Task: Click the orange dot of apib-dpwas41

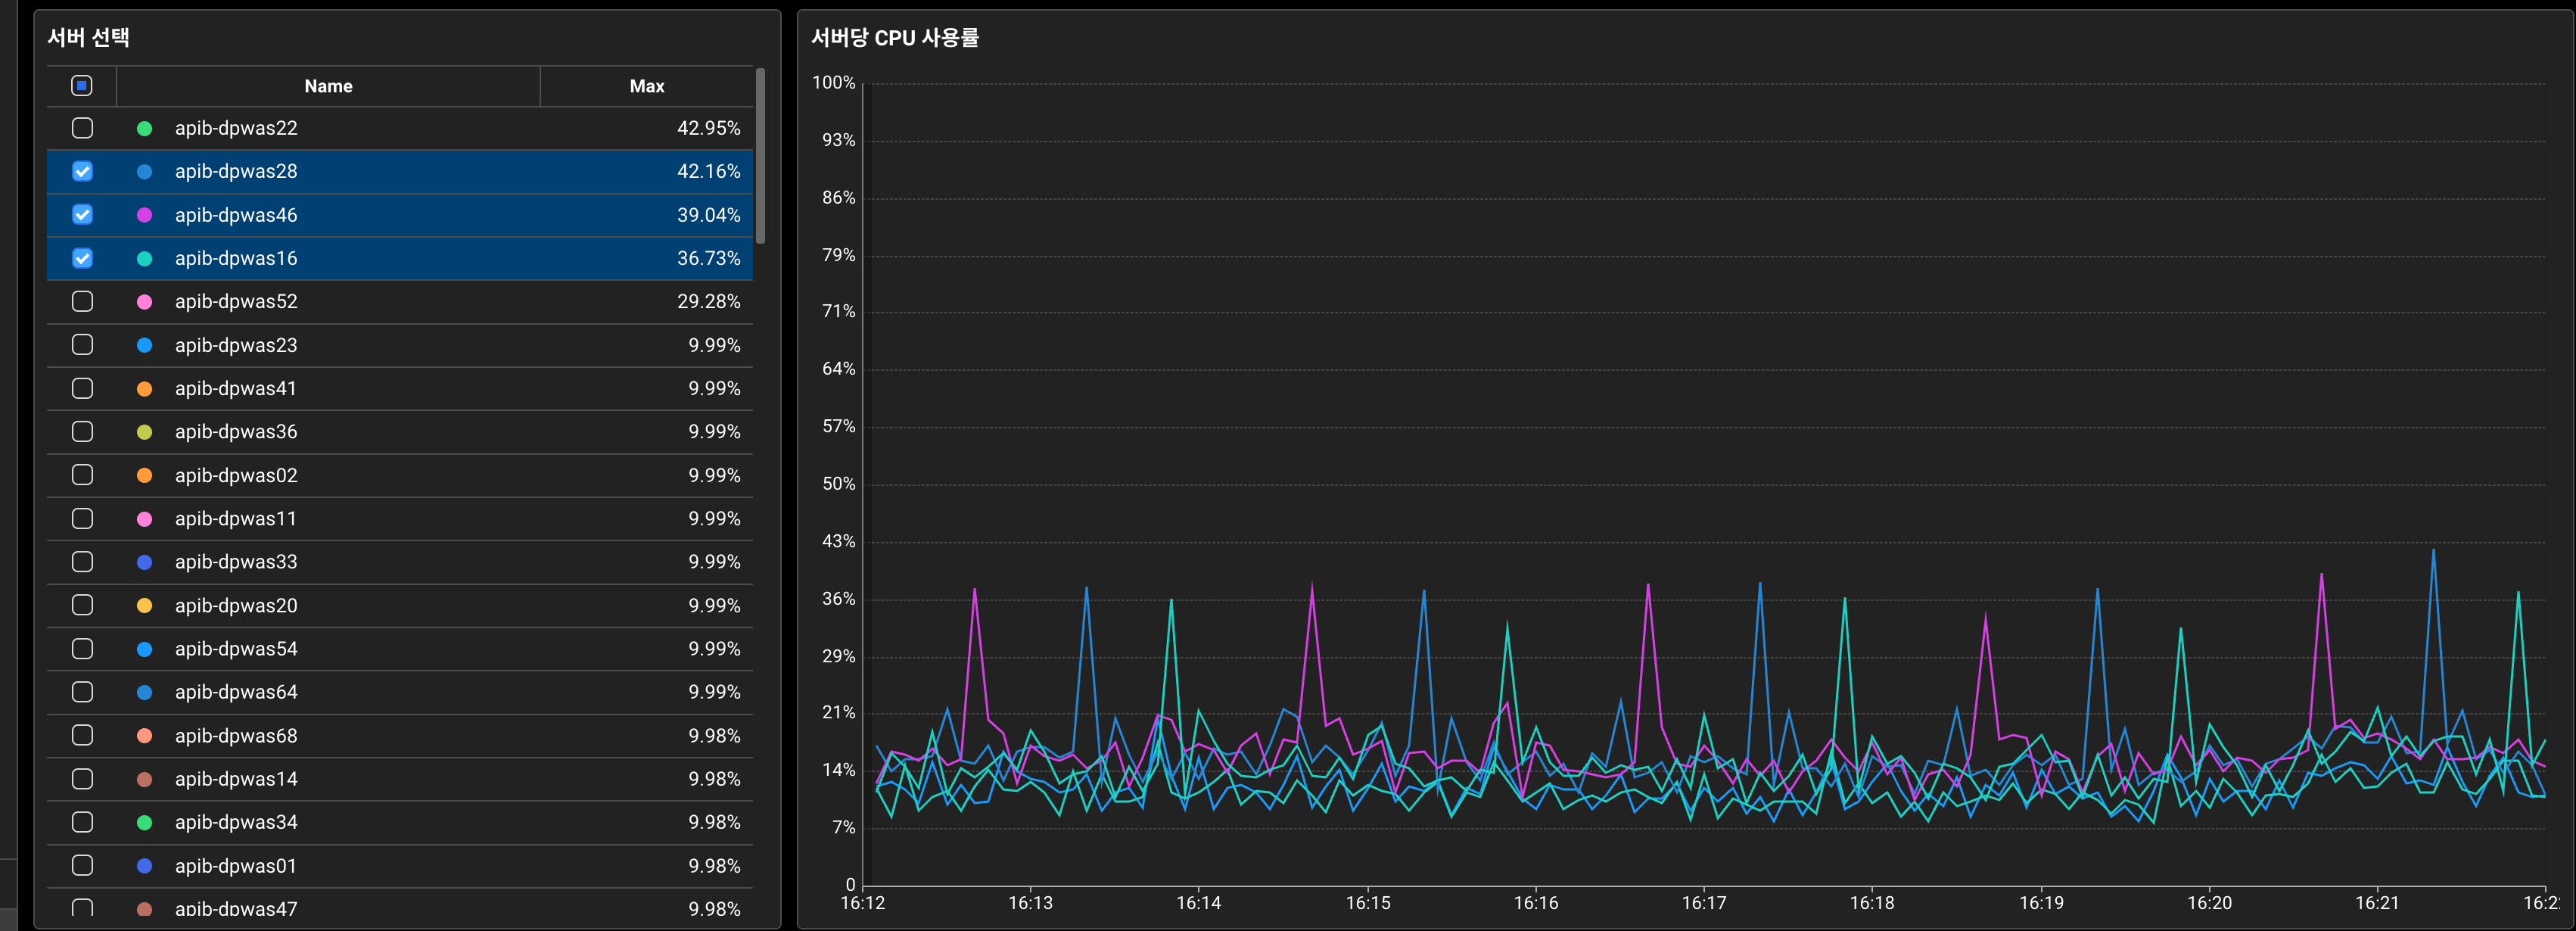Action: pyautogui.click(x=144, y=388)
